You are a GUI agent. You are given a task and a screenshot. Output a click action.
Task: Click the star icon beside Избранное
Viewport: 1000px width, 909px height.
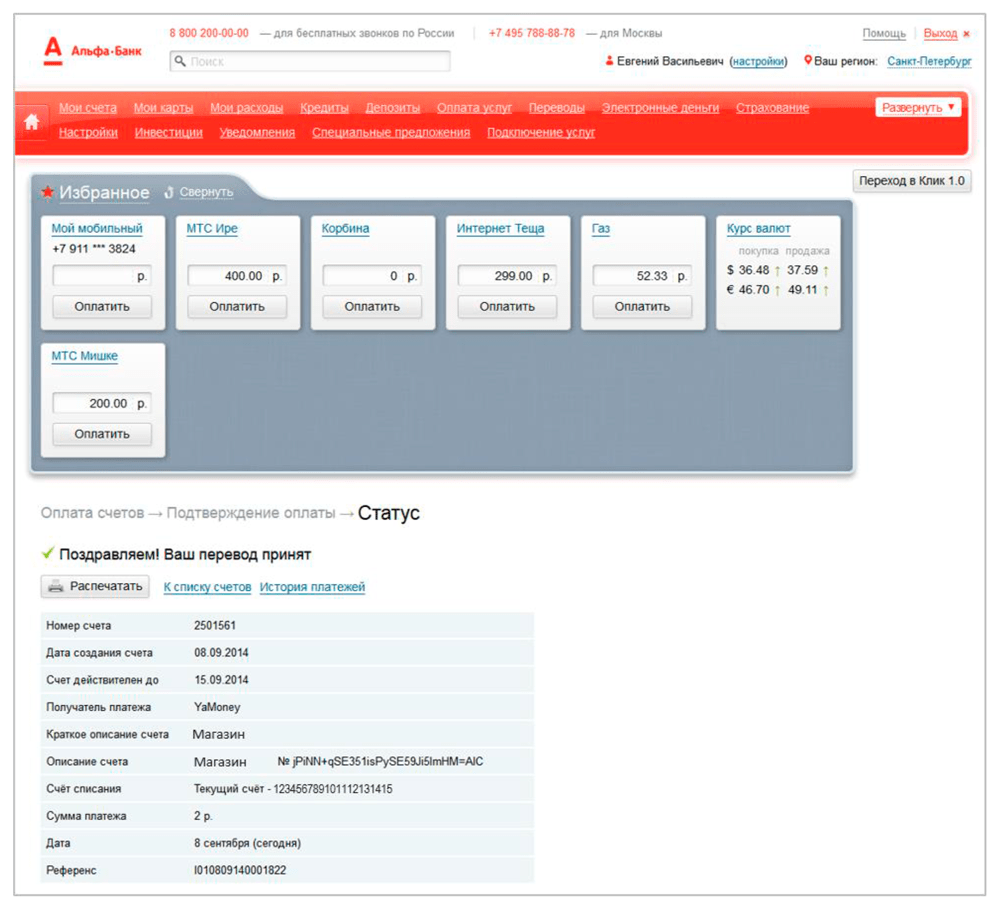tap(47, 192)
